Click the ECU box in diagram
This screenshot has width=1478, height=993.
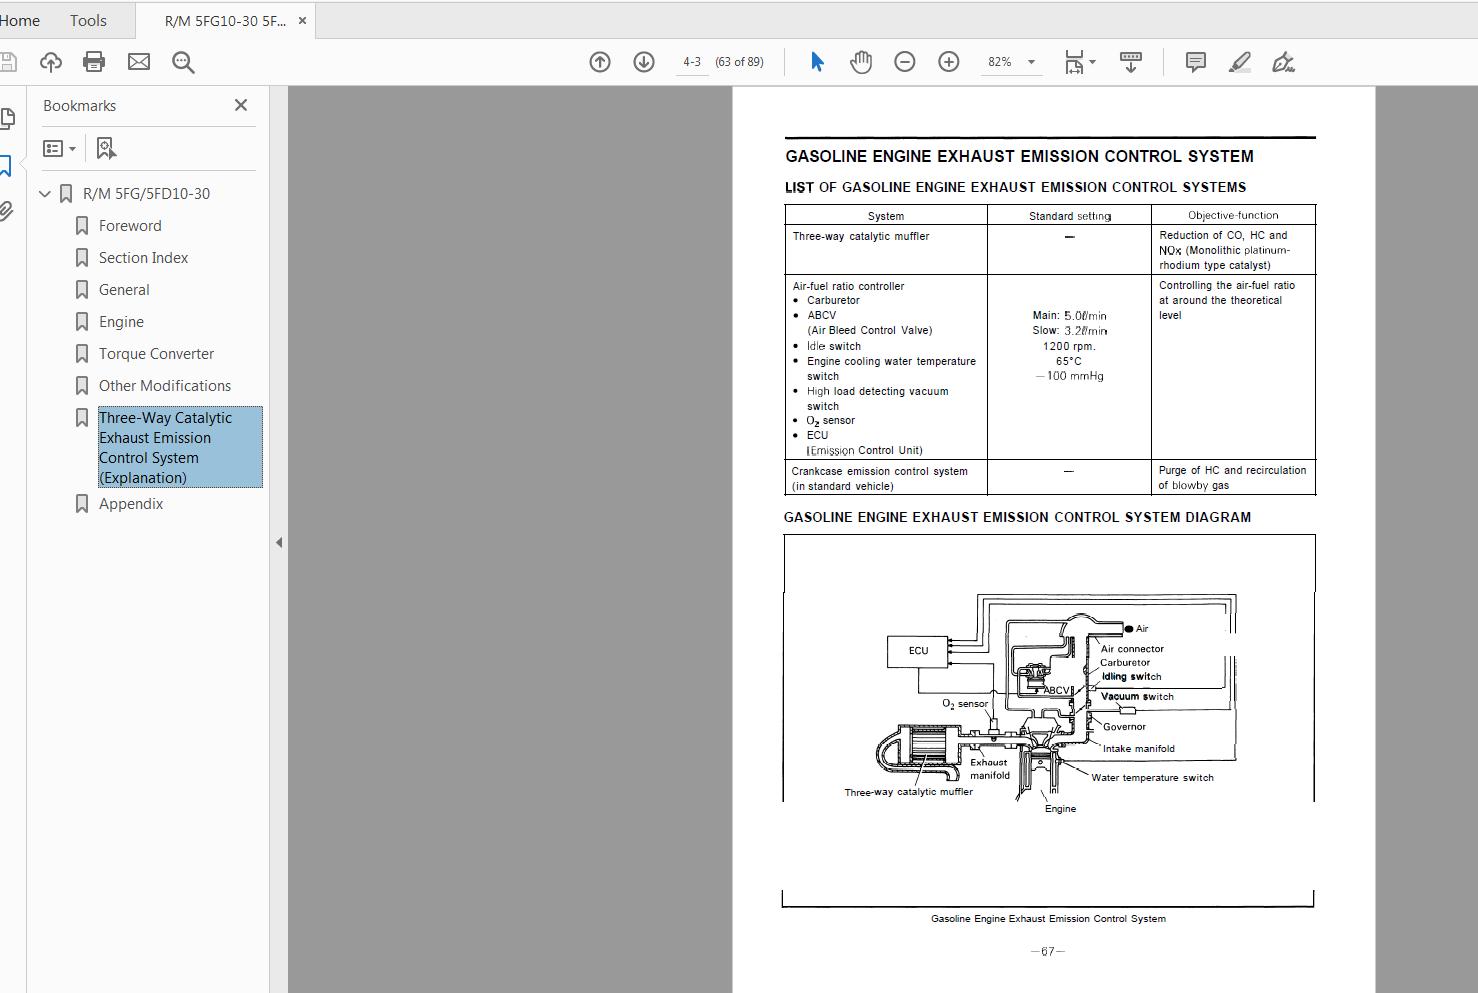tap(918, 651)
